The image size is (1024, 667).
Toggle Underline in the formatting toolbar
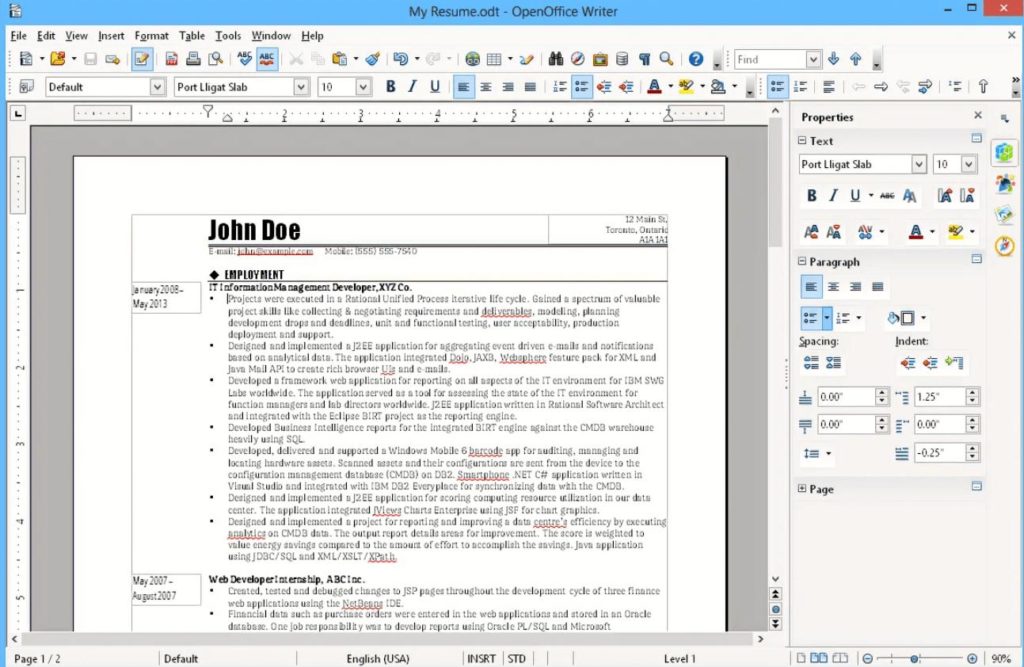pos(434,87)
